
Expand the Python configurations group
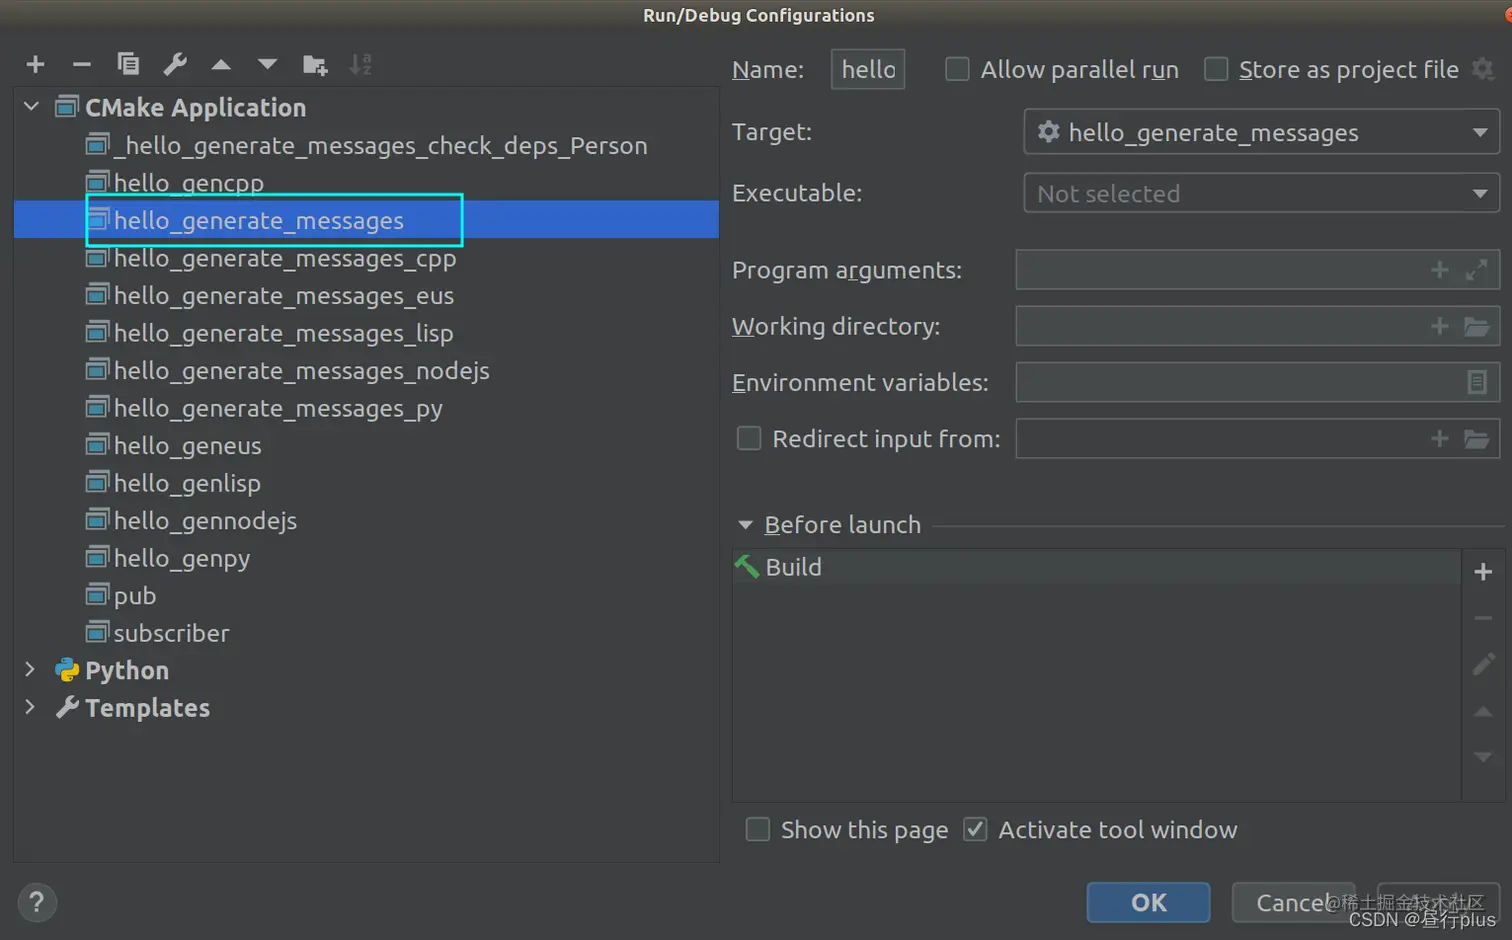[x=30, y=670]
